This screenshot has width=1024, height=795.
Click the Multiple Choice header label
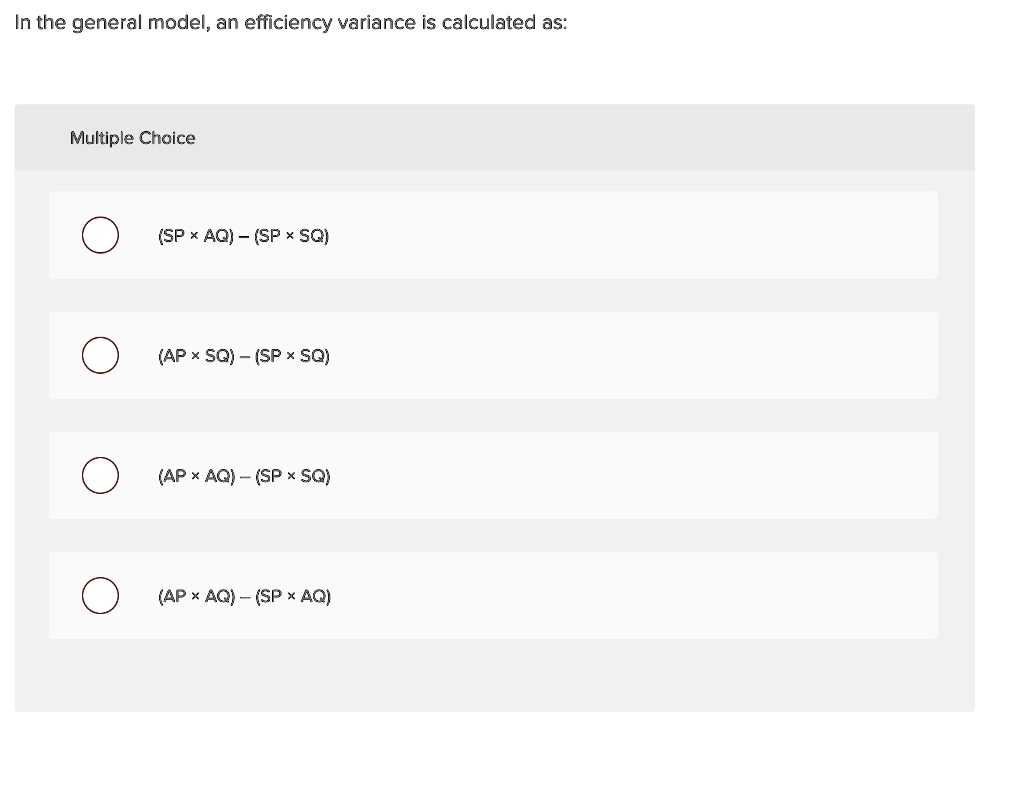[132, 137]
